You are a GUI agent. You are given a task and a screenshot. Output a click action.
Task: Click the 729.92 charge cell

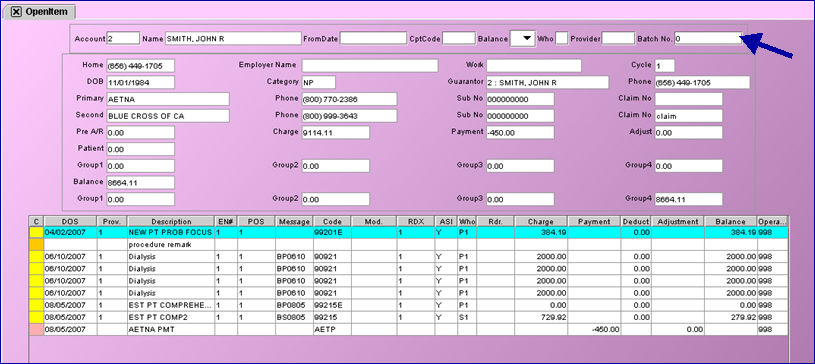pos(541,317)
